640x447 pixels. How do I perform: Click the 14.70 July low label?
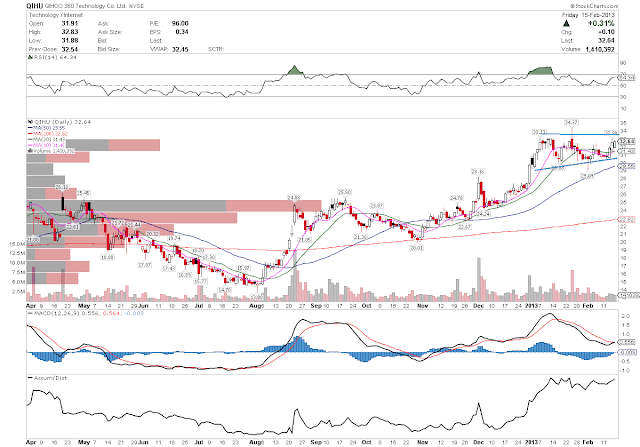tap(224, 289)
